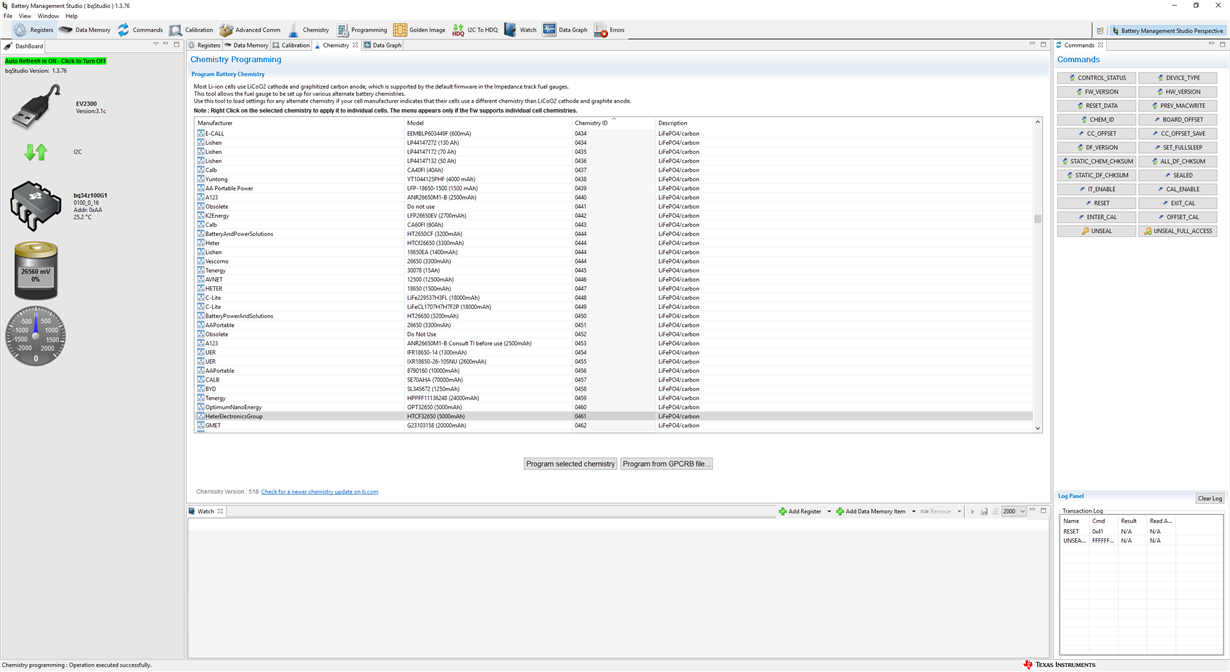Sort by the Manufacturer column header
Screen dimensions: 1230x672
click(x=299, y=123)
